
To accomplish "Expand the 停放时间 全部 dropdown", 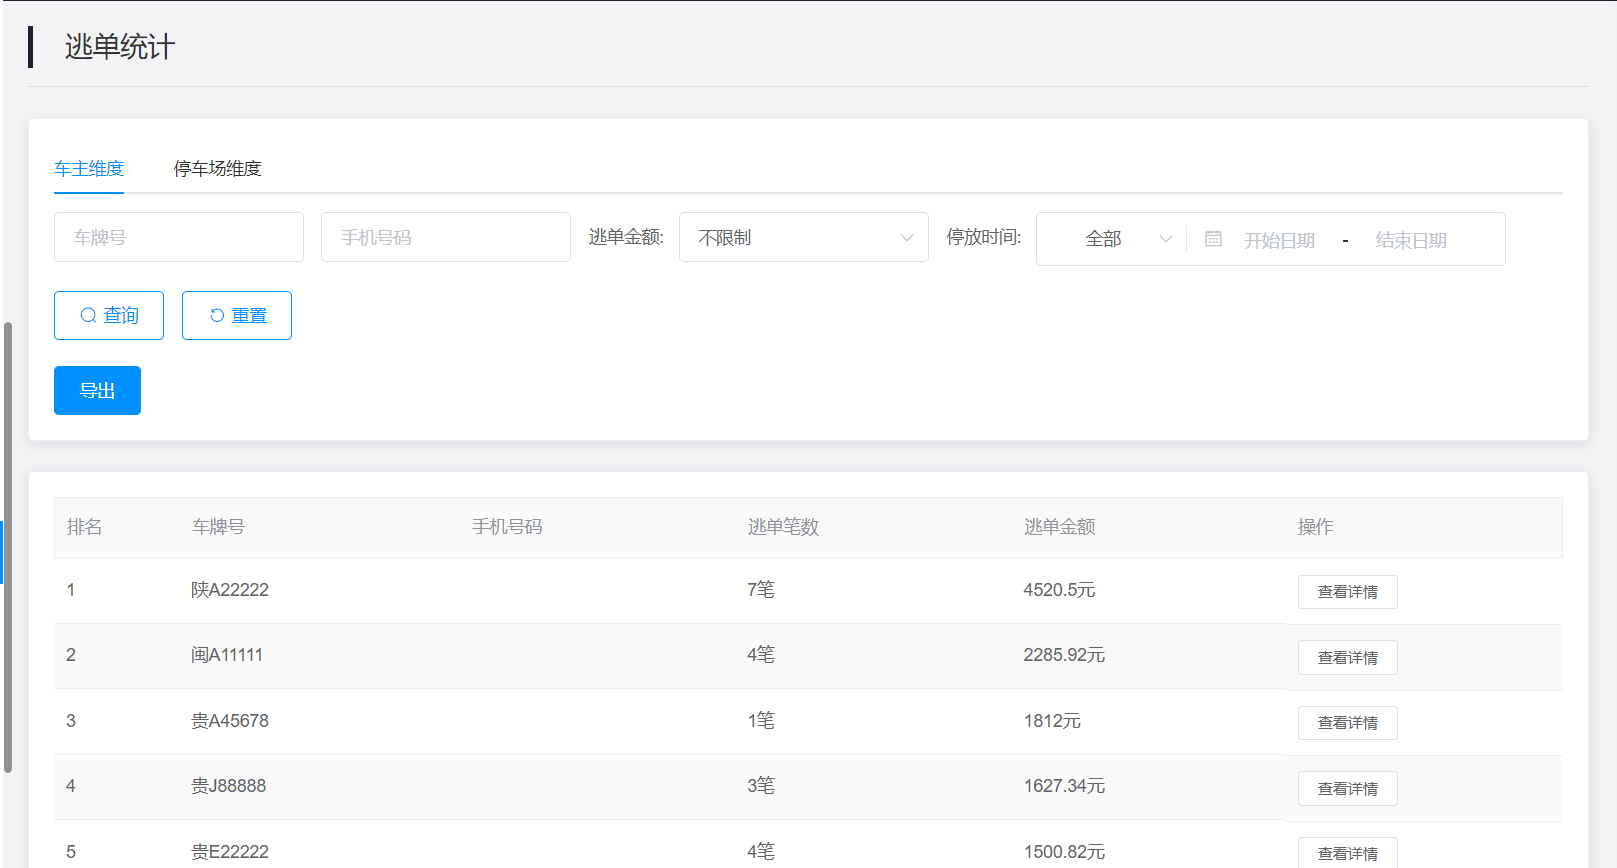I will click(1112, 239).
